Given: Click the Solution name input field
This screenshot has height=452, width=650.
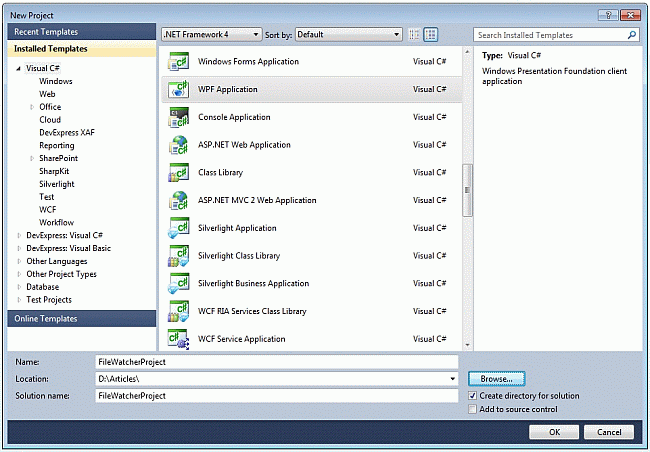Looking at the screenshot, I should (x=277, y=396).
